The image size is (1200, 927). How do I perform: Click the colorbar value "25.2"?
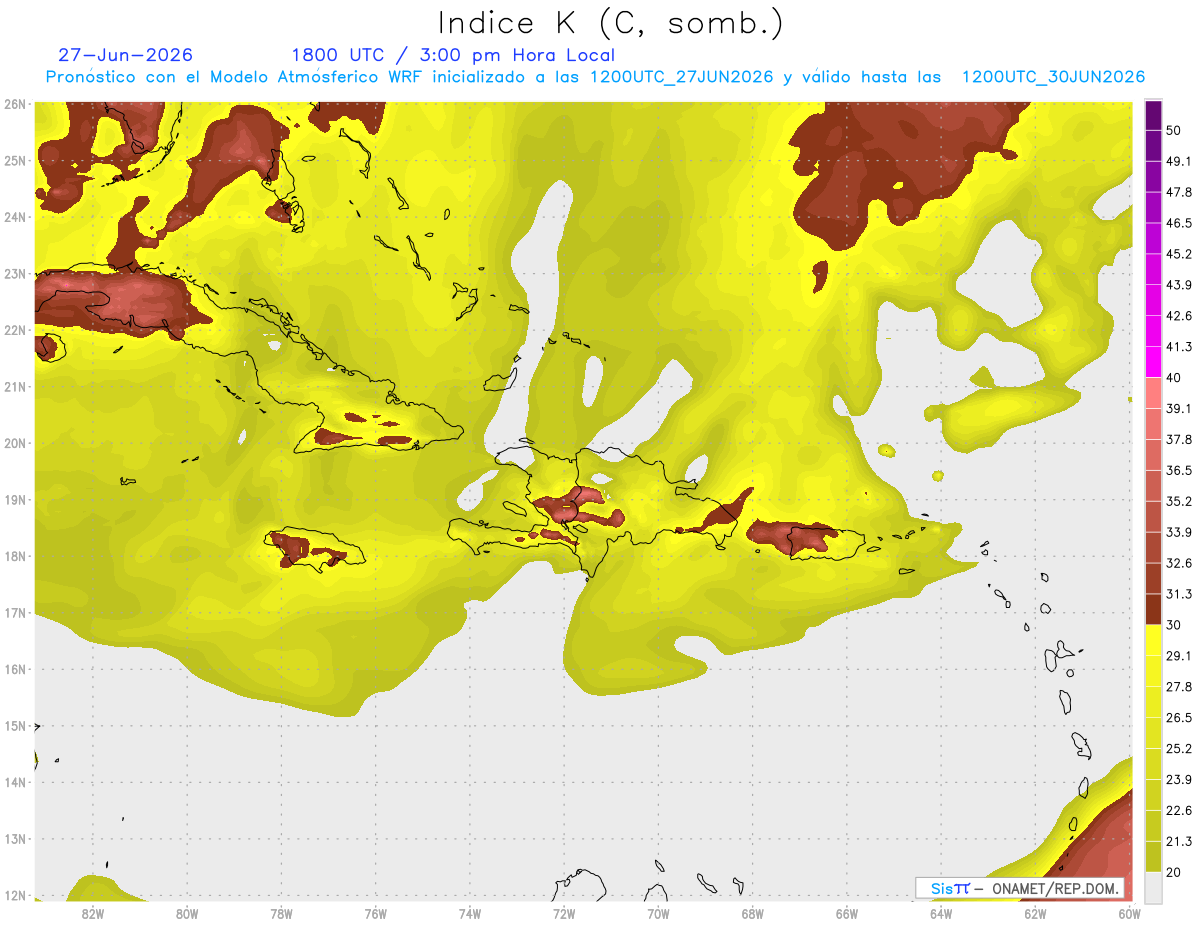pos(1178,748)
